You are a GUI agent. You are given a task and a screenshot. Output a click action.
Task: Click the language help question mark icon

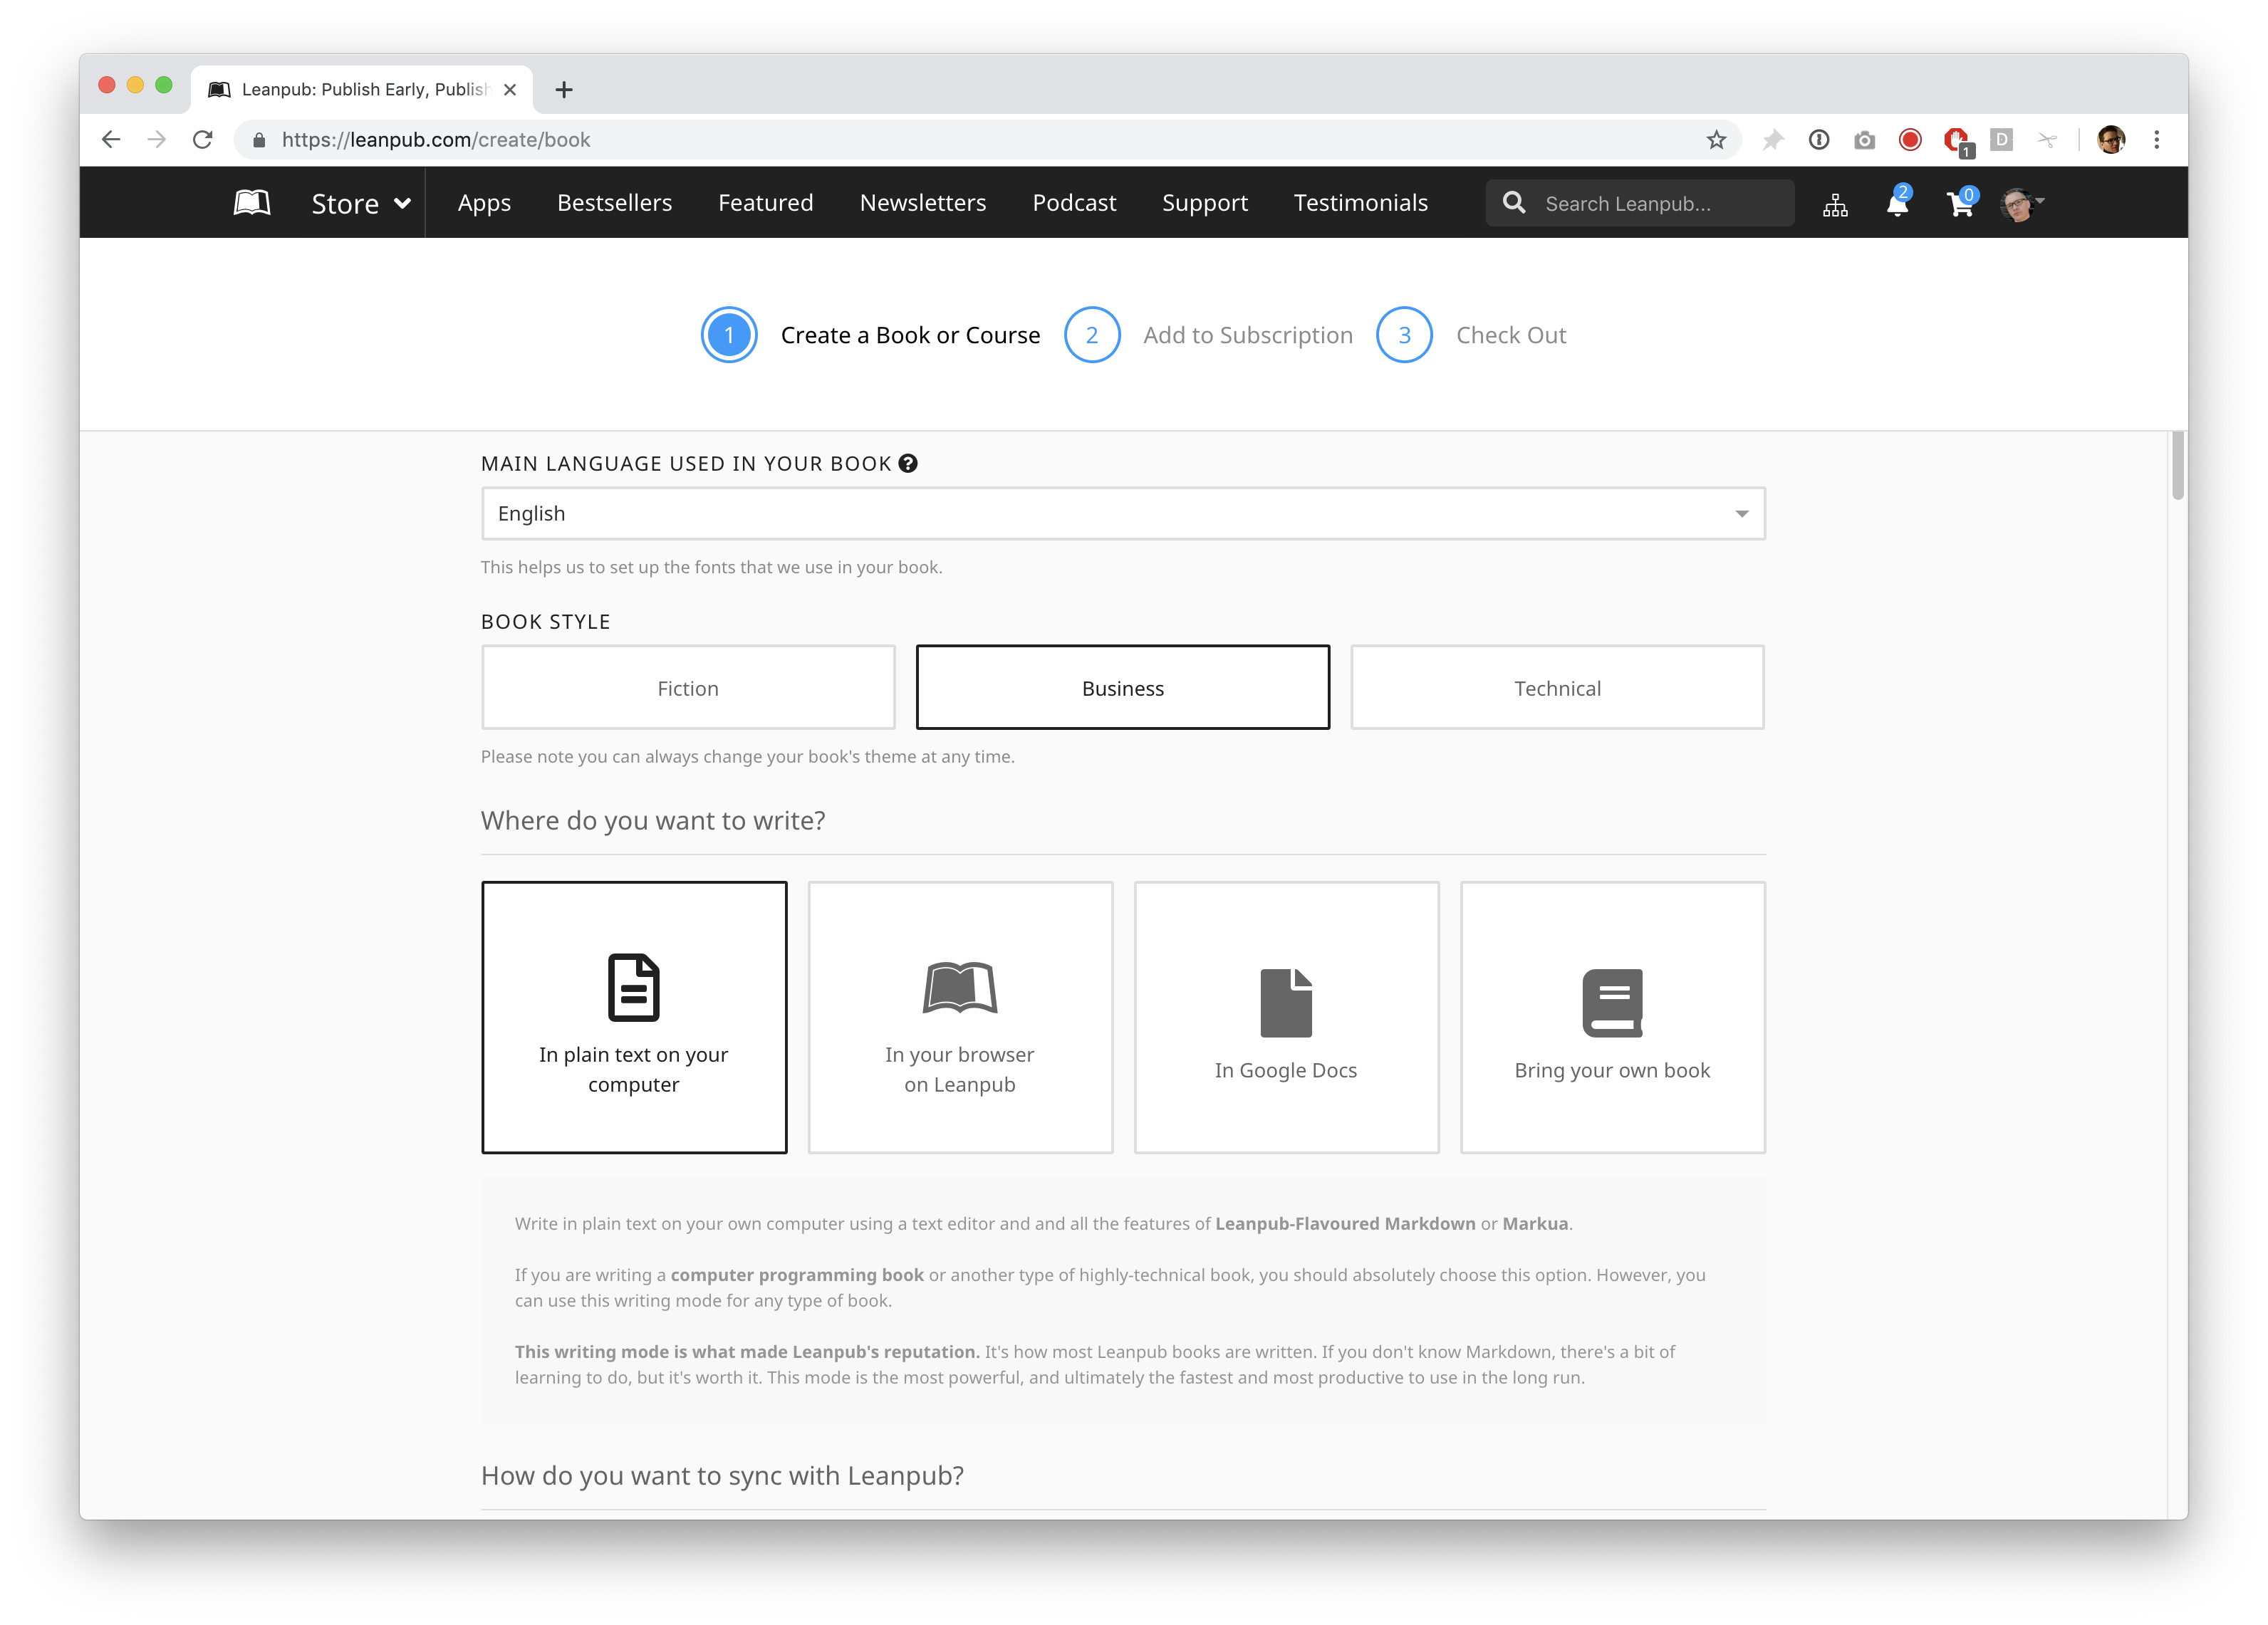pos(908,463)
